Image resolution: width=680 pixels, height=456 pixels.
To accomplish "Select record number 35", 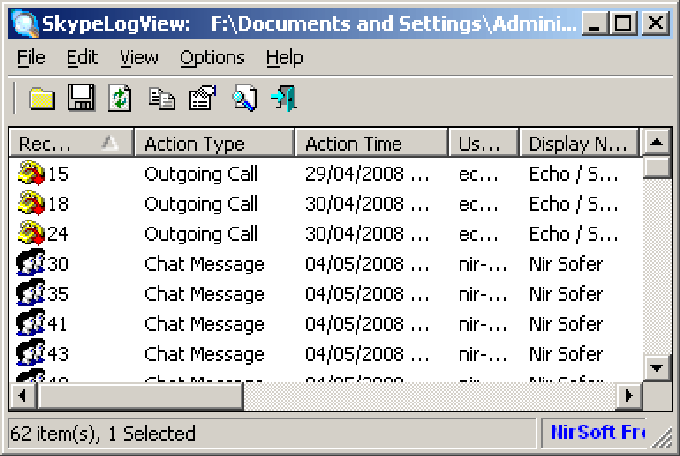I will pos(58,294).
